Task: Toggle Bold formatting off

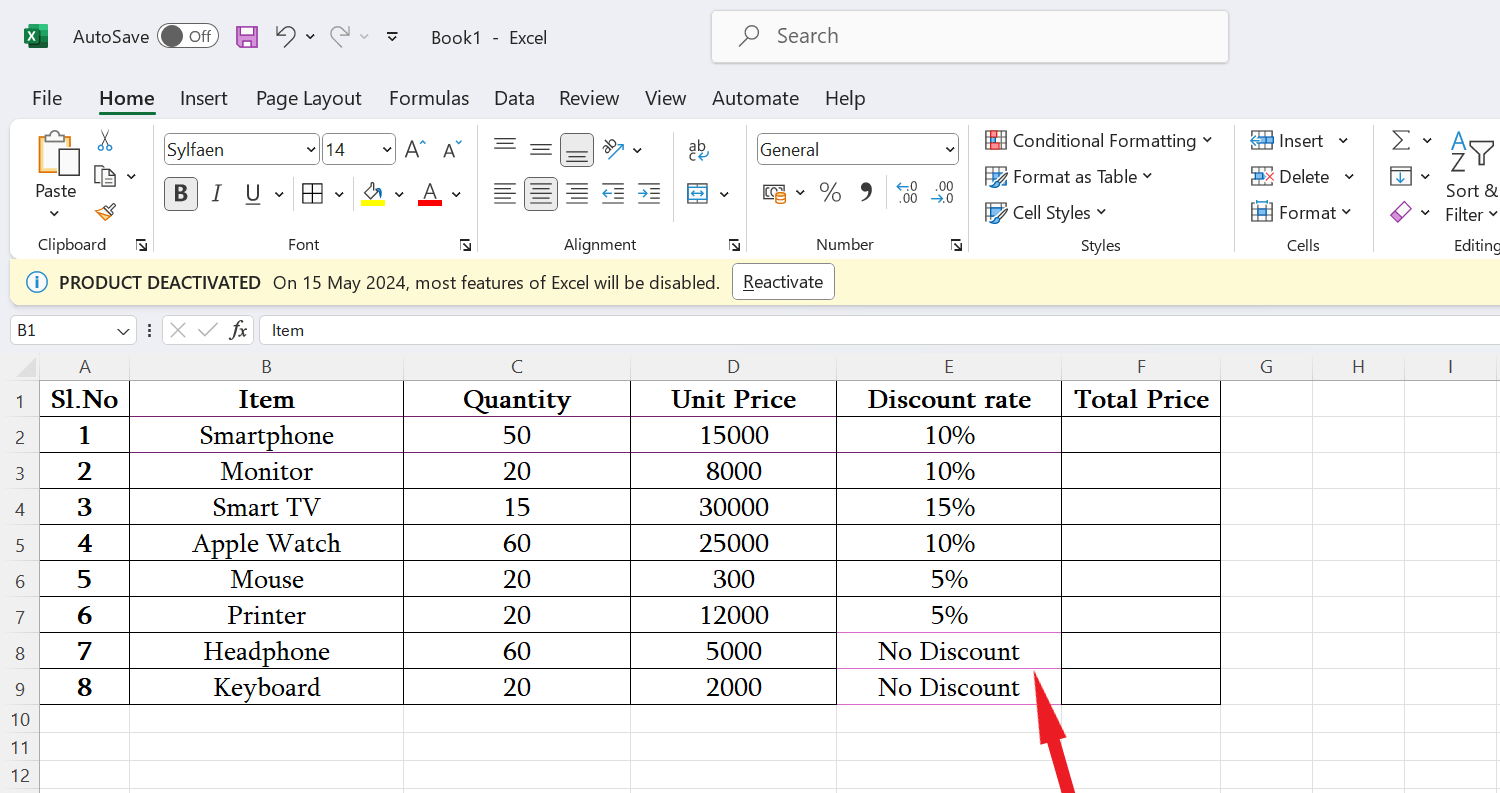Action: tap(180, 193)
